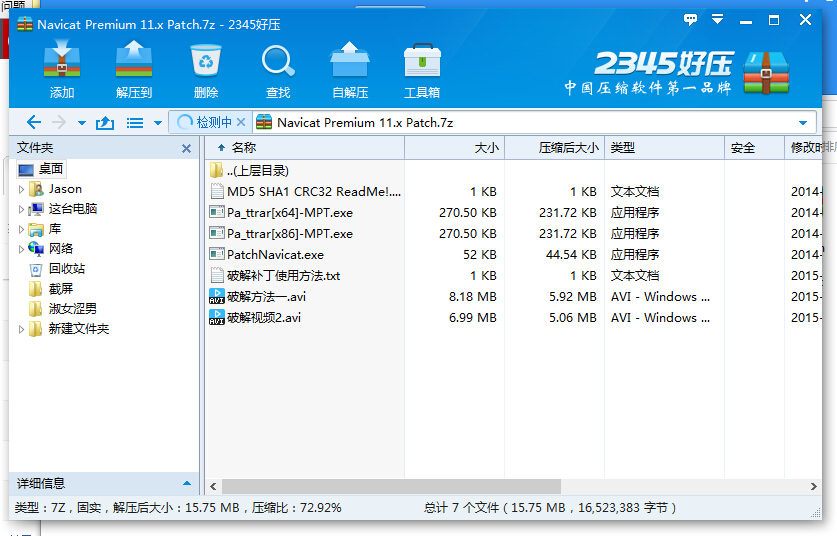Cancel the 检测中 scan with X

[x=241, y=122]
